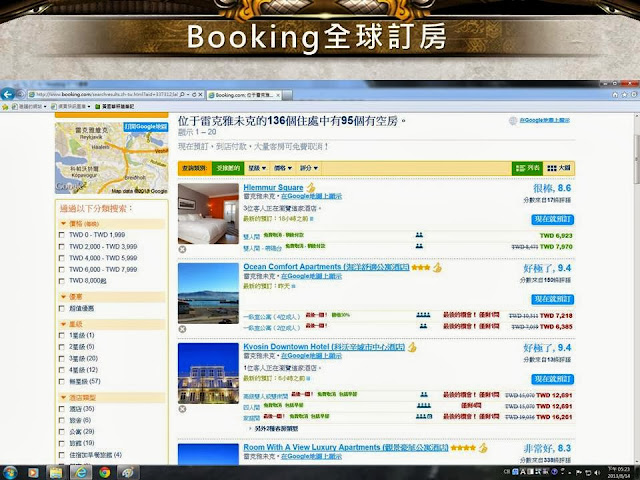Image resolution: width=640 pixels, height=480 pixels.
Task: Open Kvosin Downtown Hotel night building photo
Action: pyautogui.click(x=208, y=373)
